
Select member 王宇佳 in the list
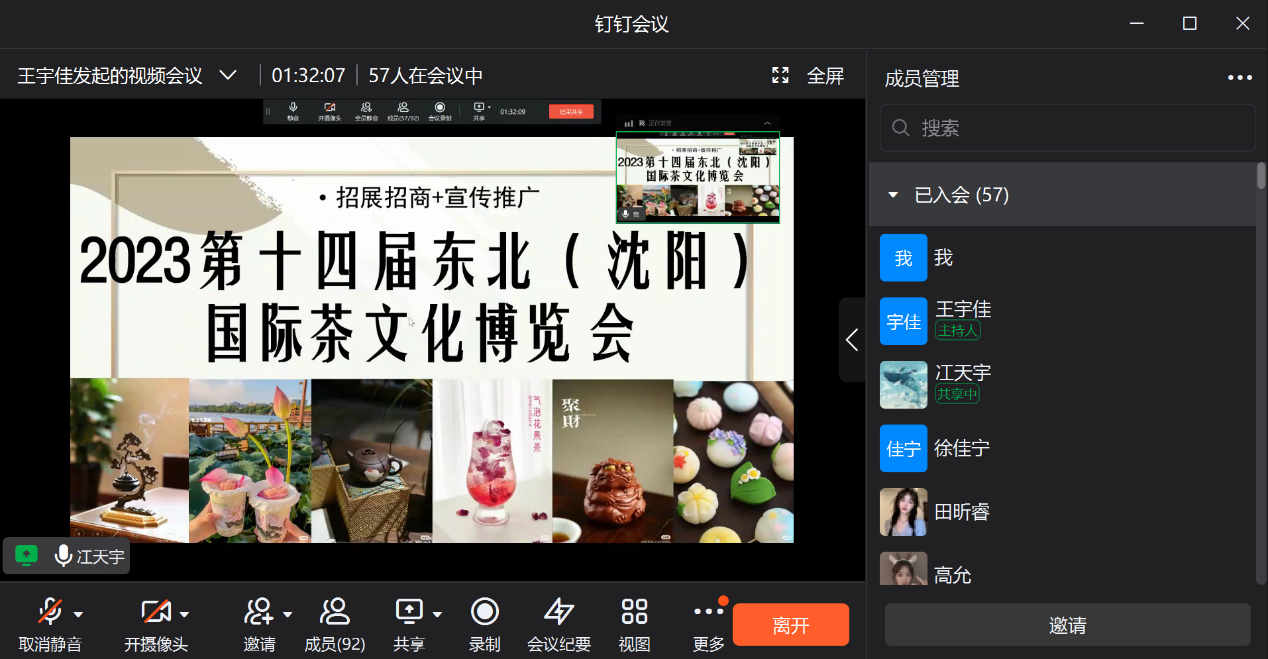pos(1062,321)
